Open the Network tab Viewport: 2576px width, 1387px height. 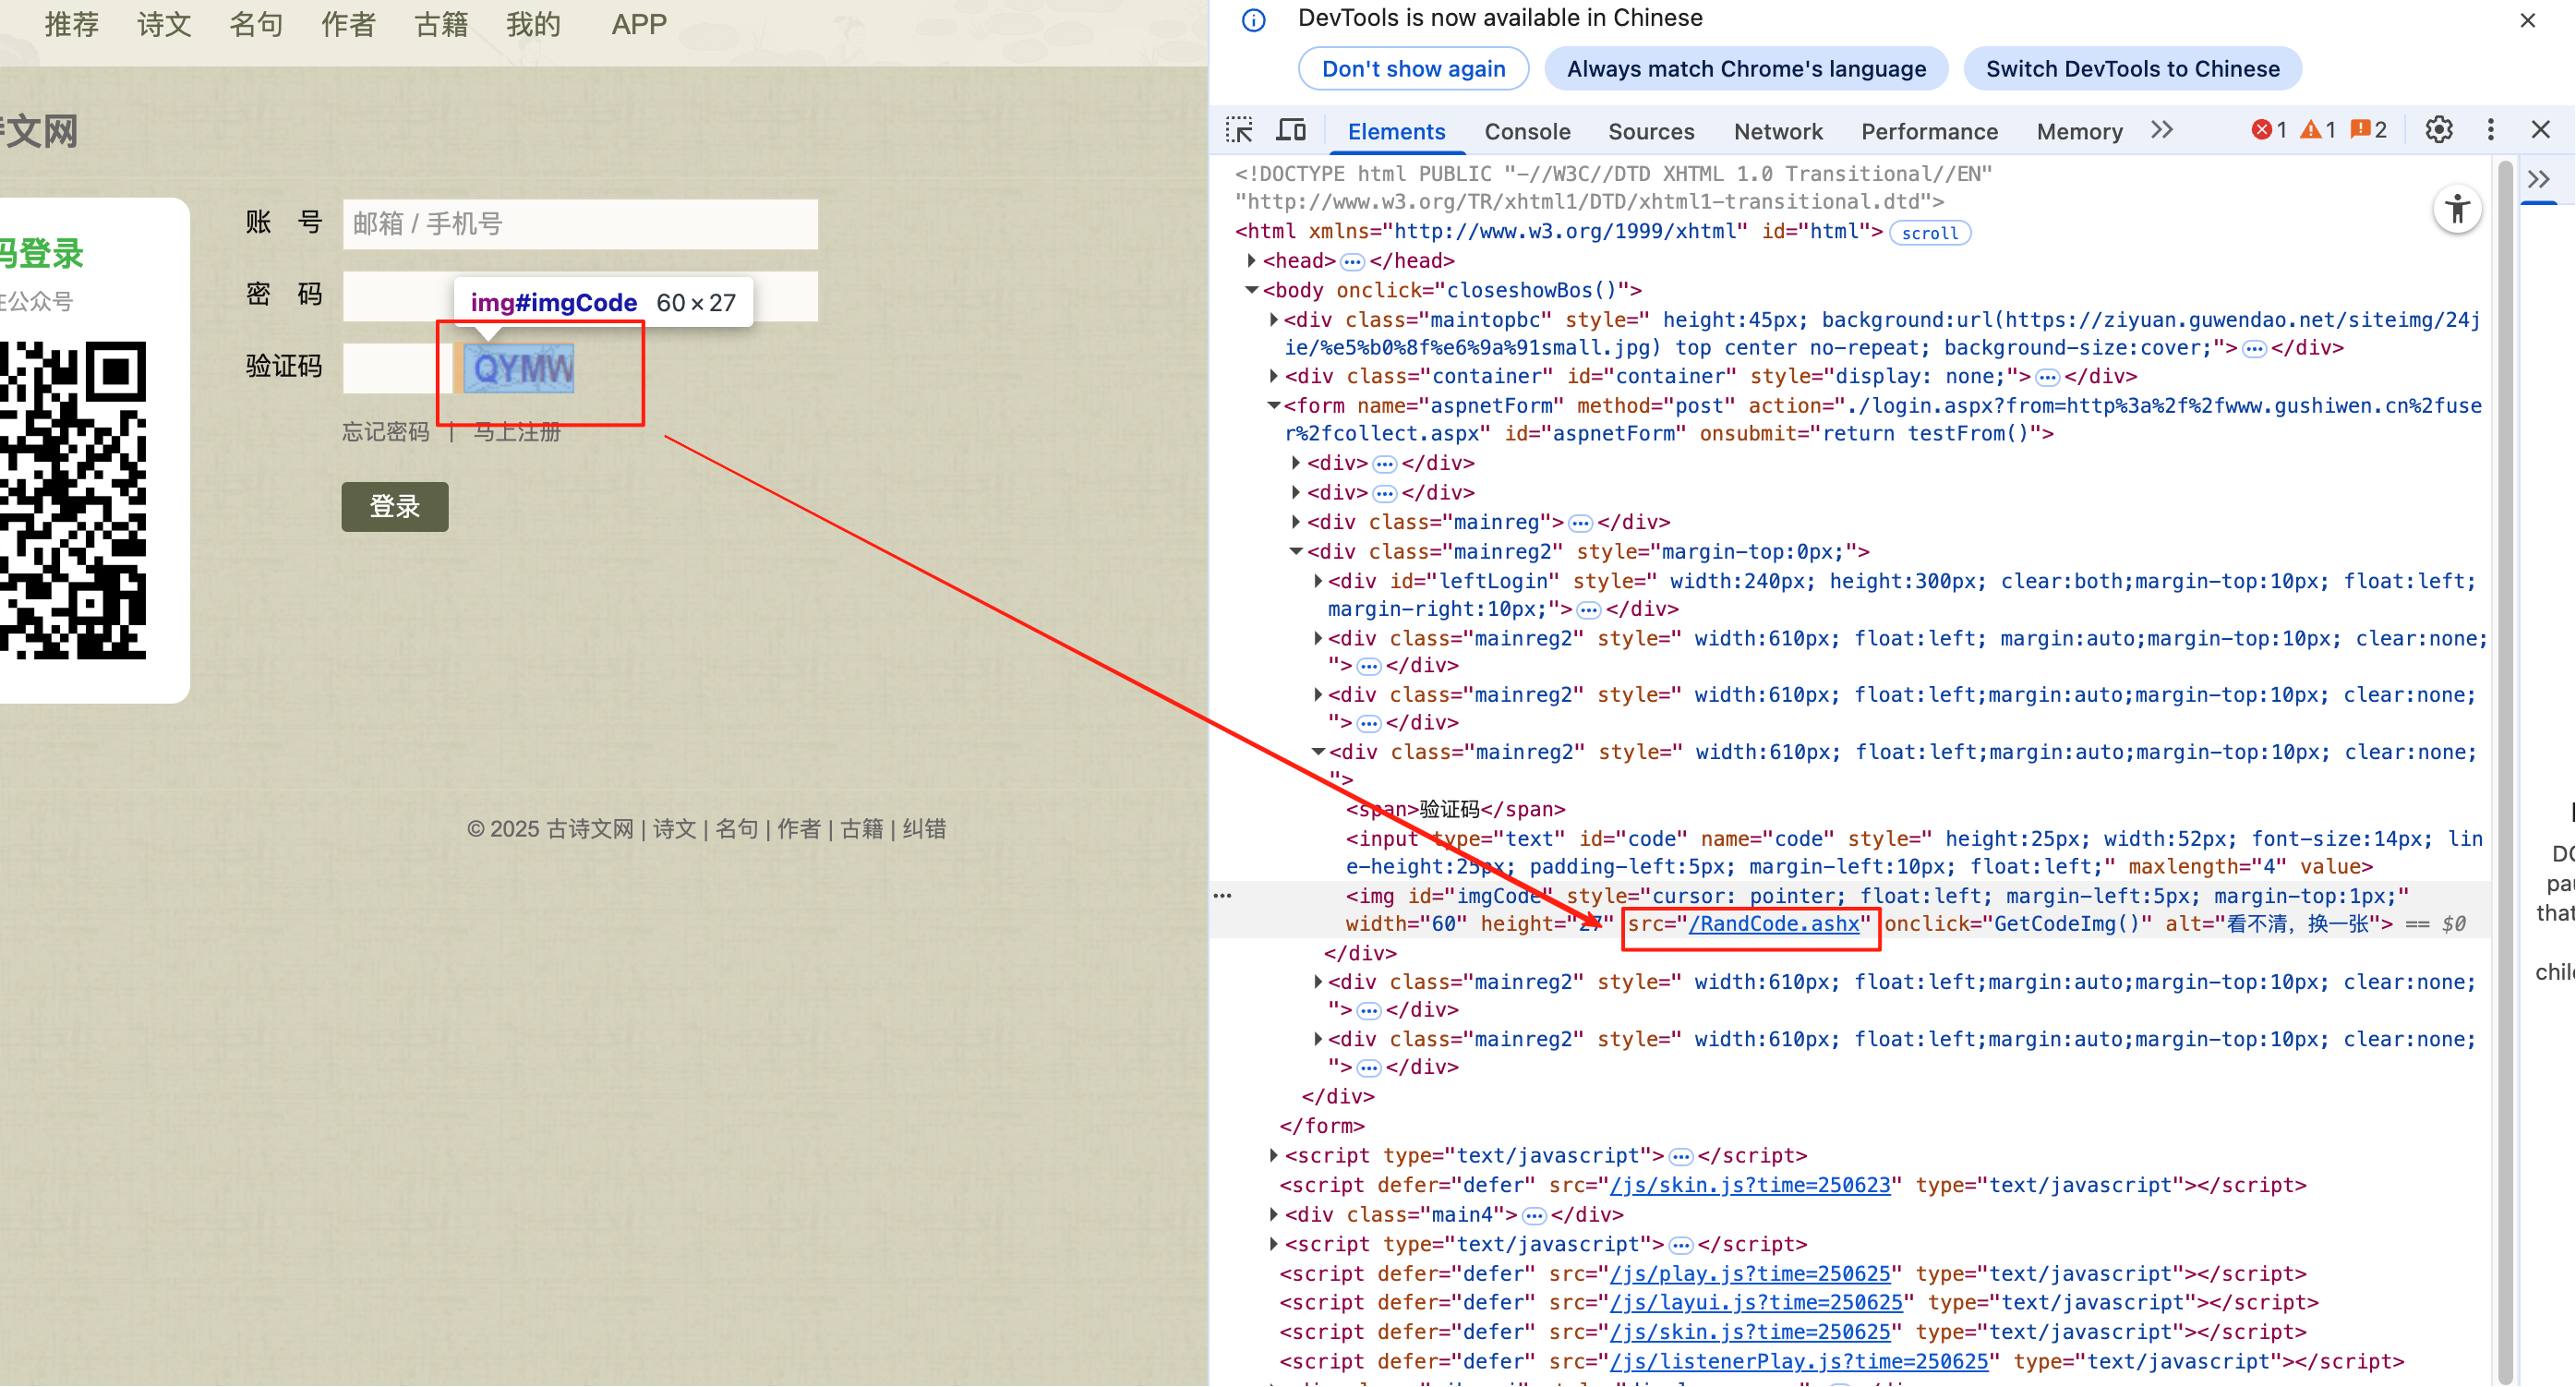(x=1777, y=131)
